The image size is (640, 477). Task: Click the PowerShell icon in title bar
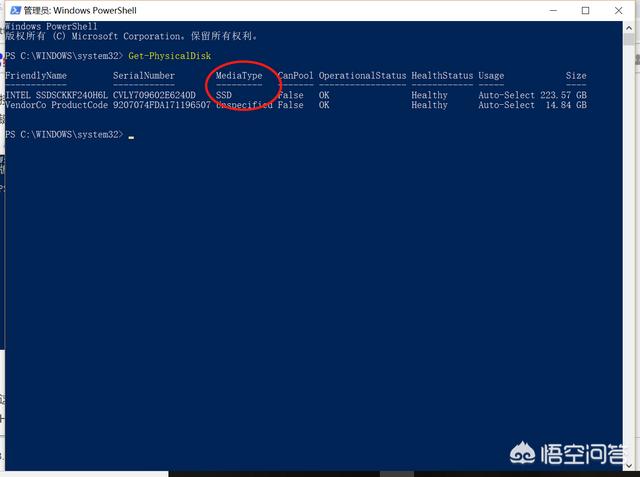tap(16, 10)
